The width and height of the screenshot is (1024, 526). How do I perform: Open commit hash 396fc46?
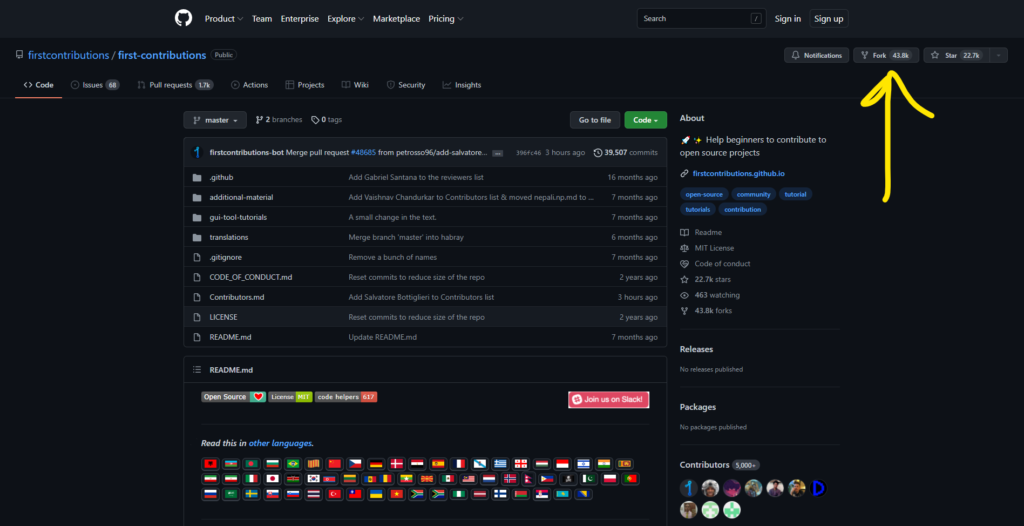(x=528, y=153)
